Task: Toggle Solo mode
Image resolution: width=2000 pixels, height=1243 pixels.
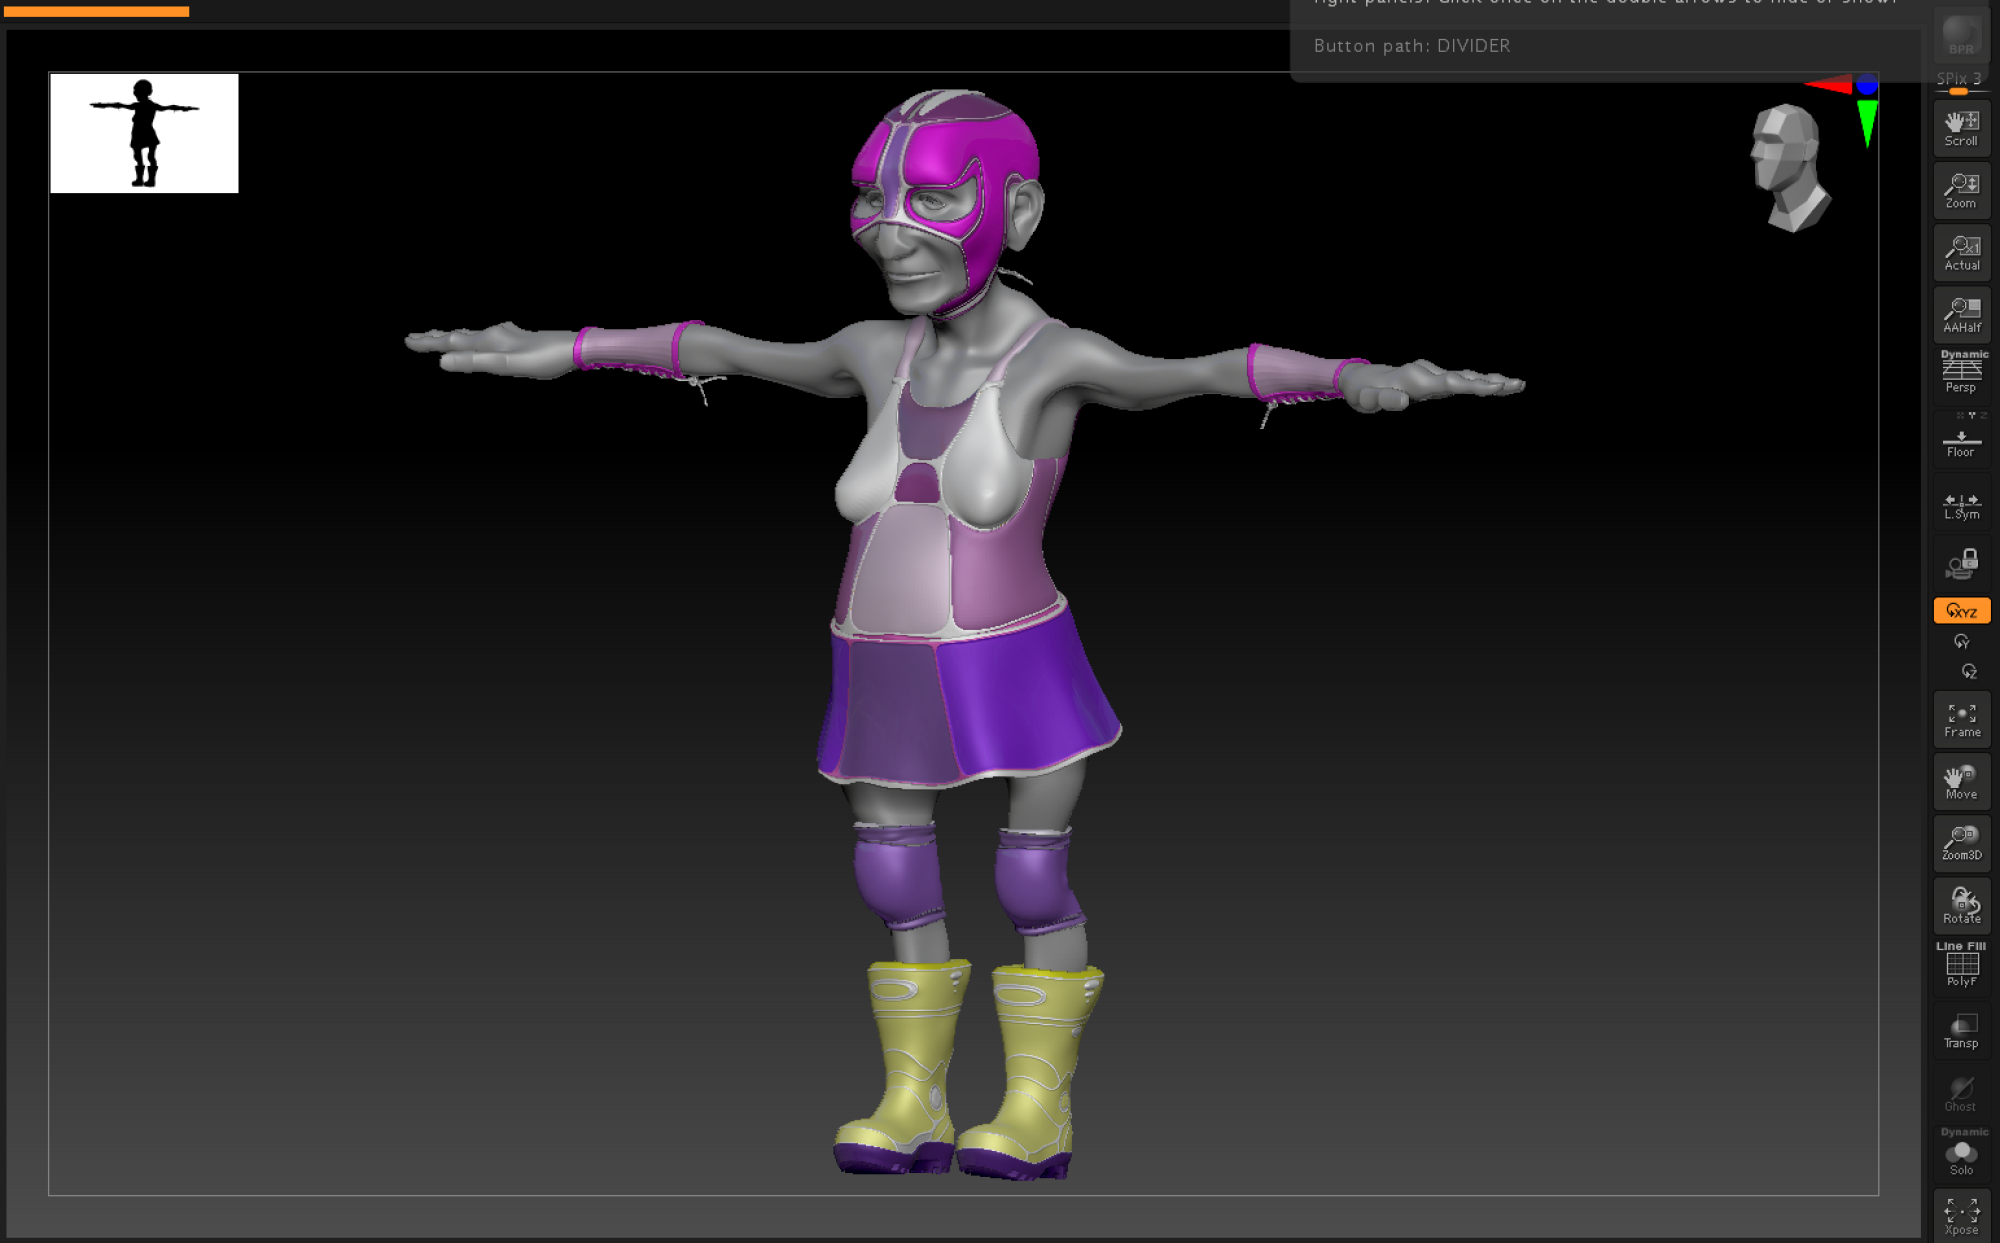Action: tap(1961, 1158)
